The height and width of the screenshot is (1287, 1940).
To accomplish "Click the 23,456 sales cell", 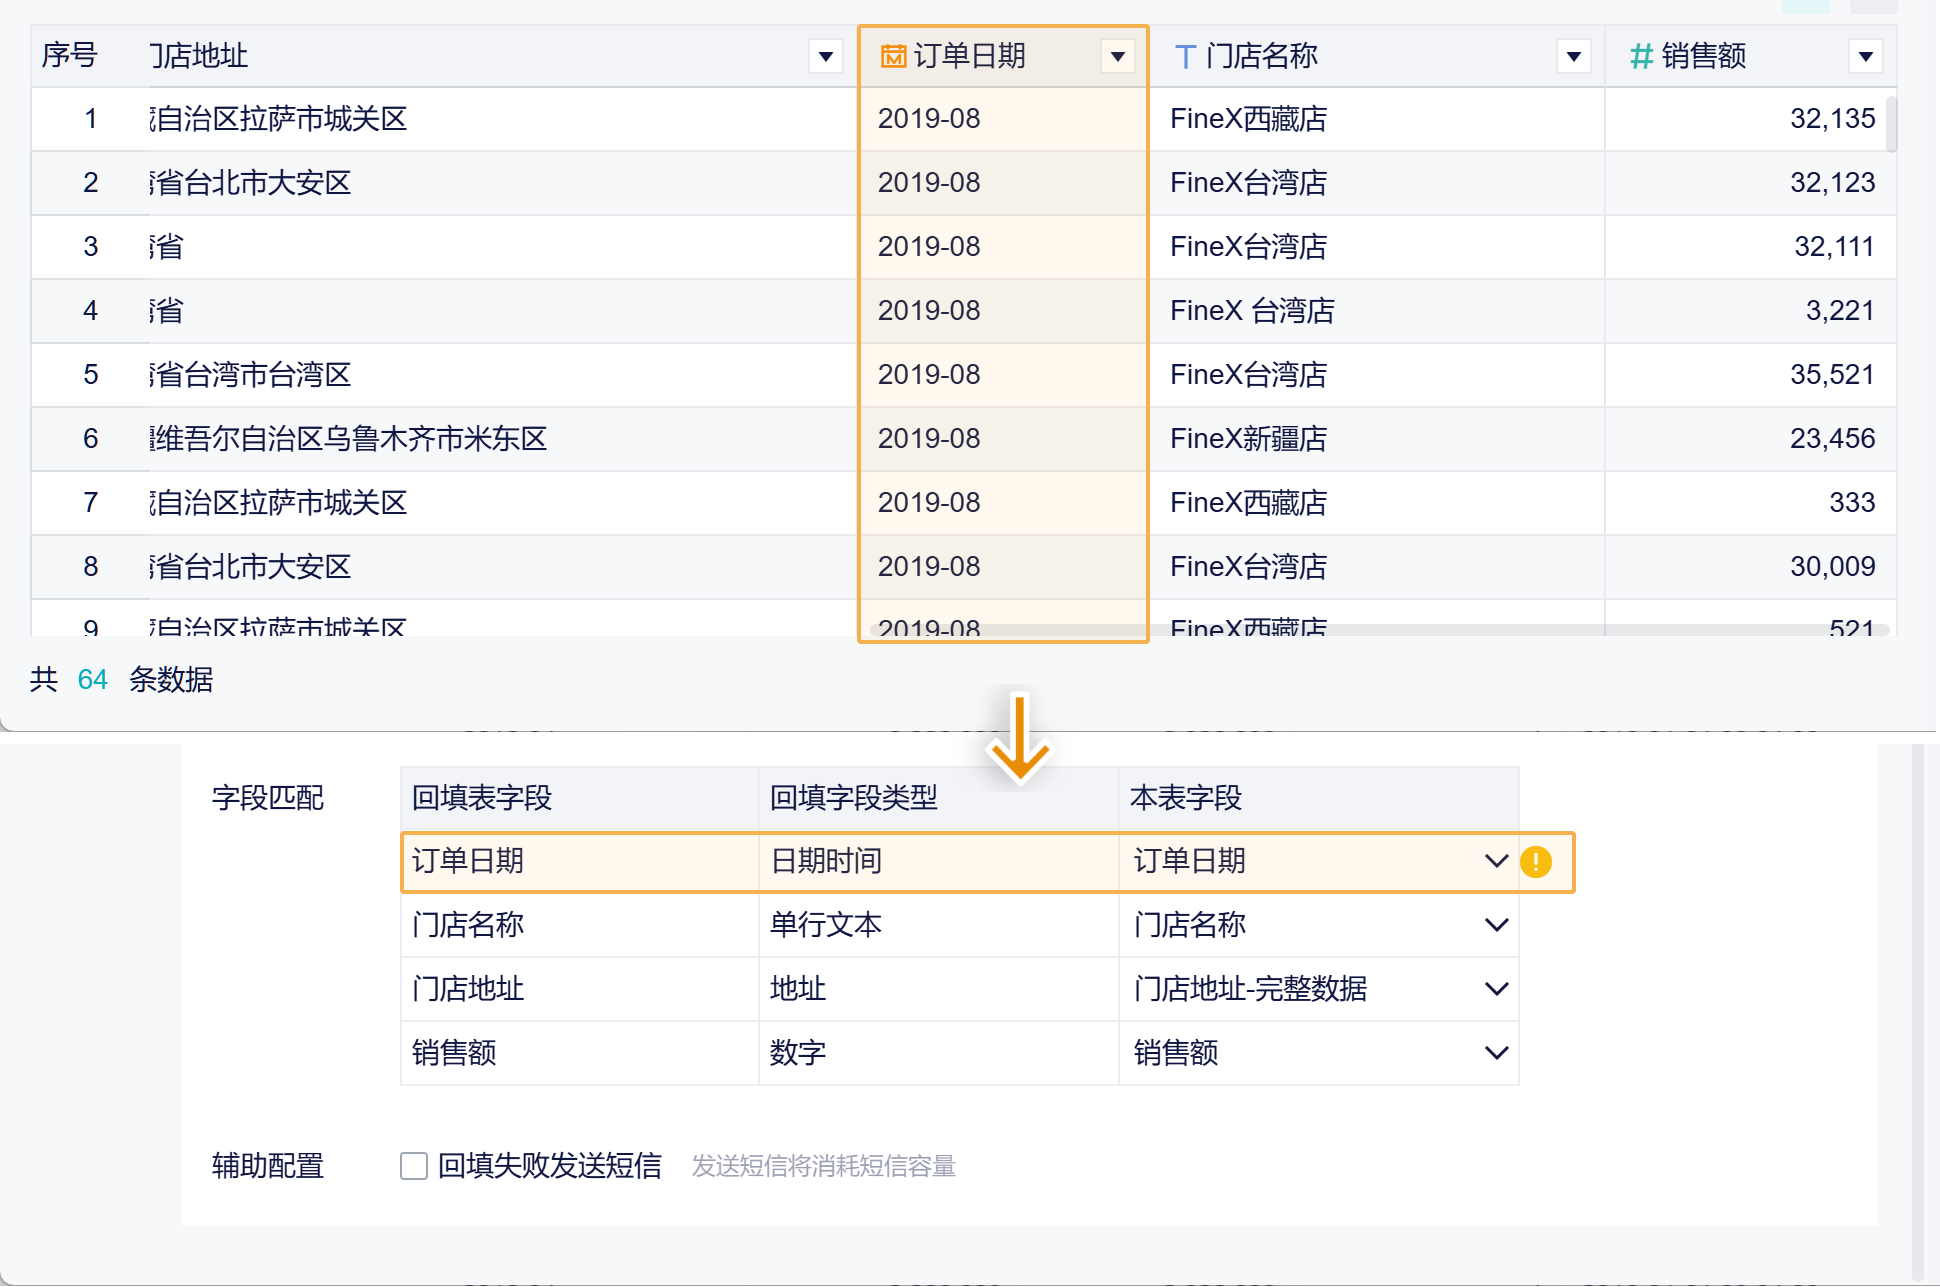I will click(x=1832, y=439).
